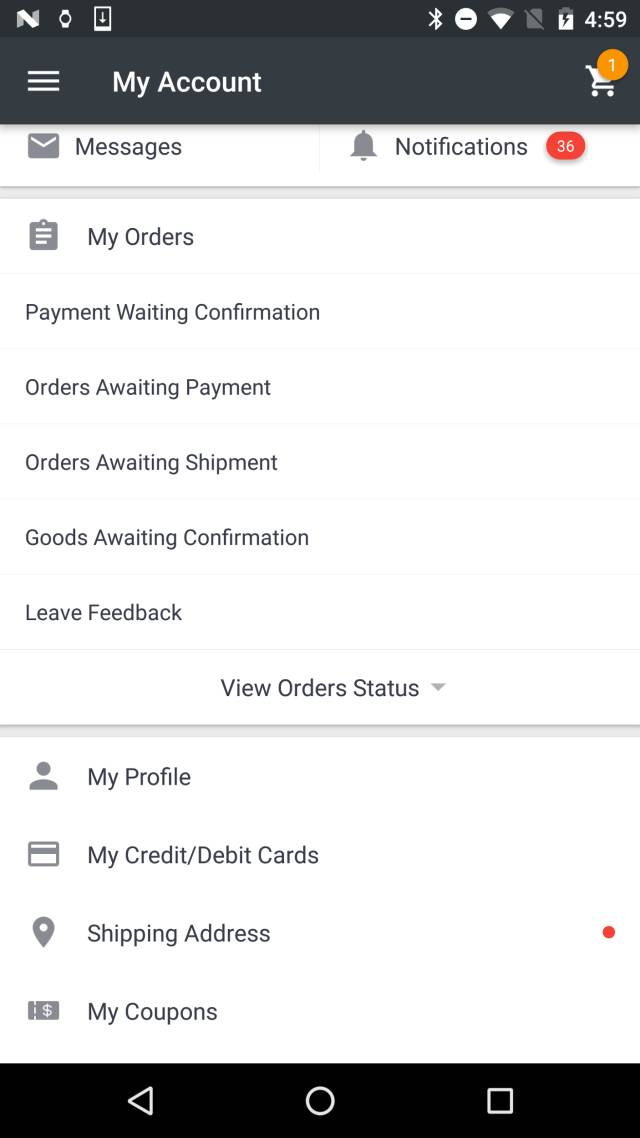This screenshot has width=640, height=1138.
Task: Tap the Shipping Address location pin
Action: [43, 932]
